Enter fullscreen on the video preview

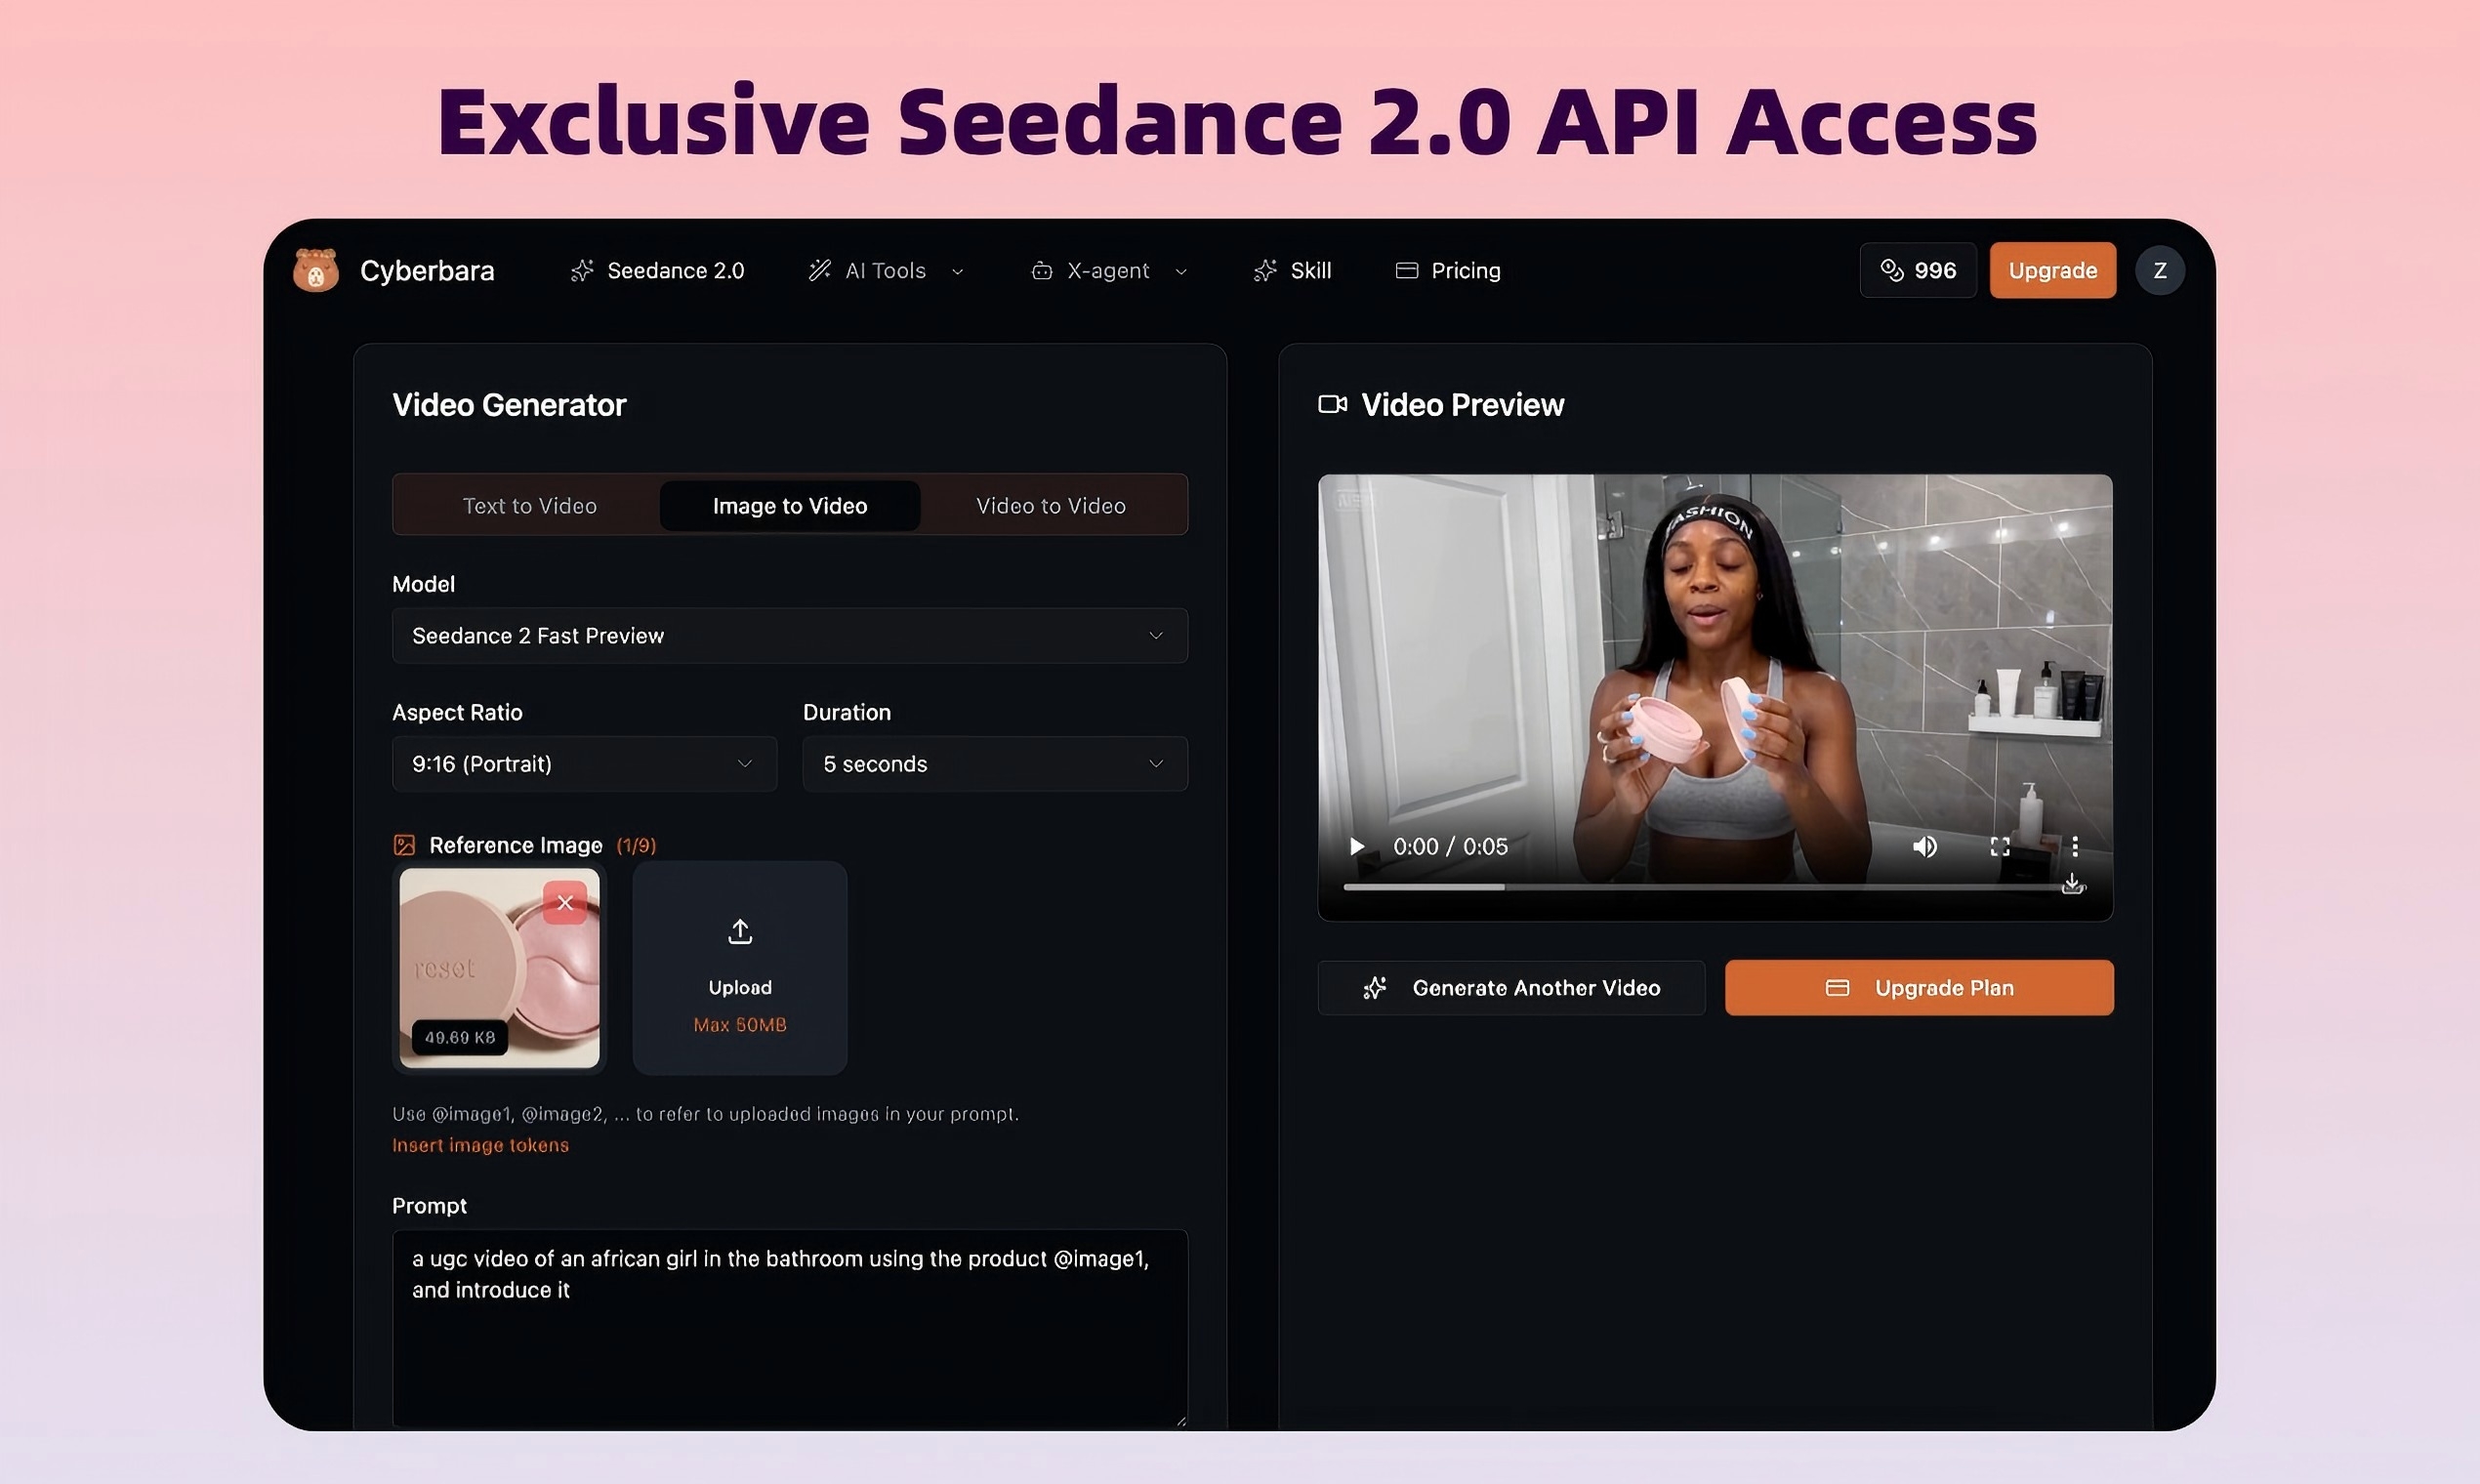click(2000, 846)
